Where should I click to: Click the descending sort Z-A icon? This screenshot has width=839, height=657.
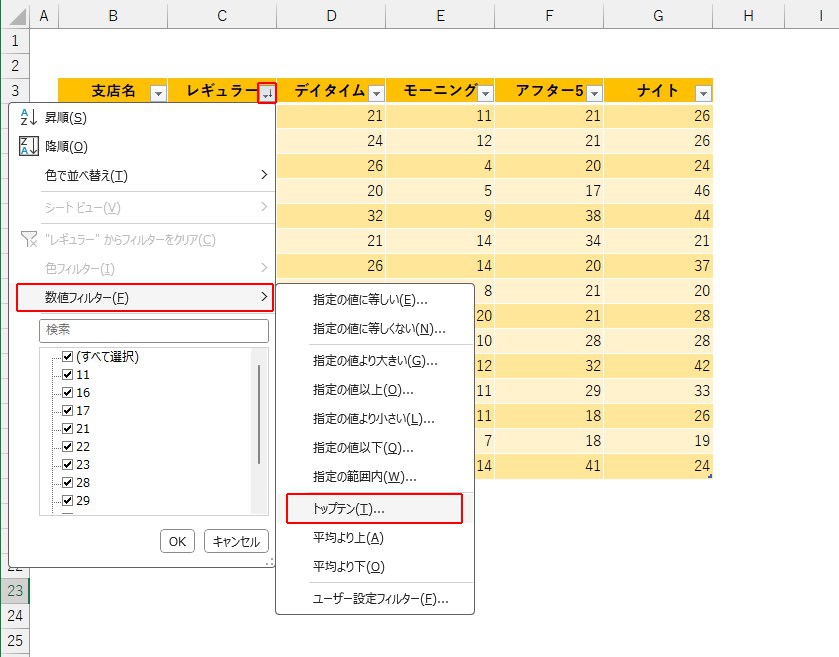[28, 147]
